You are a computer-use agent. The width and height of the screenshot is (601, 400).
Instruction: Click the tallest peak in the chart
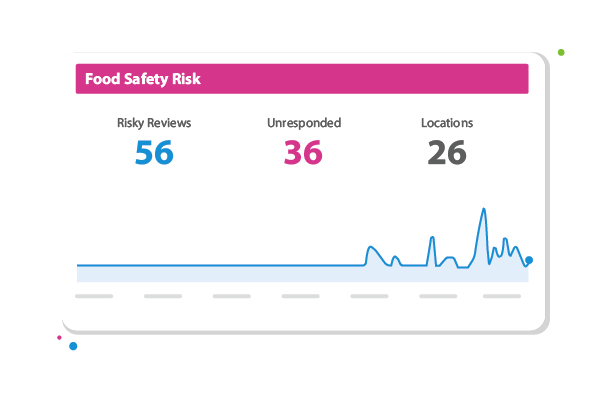483,210
